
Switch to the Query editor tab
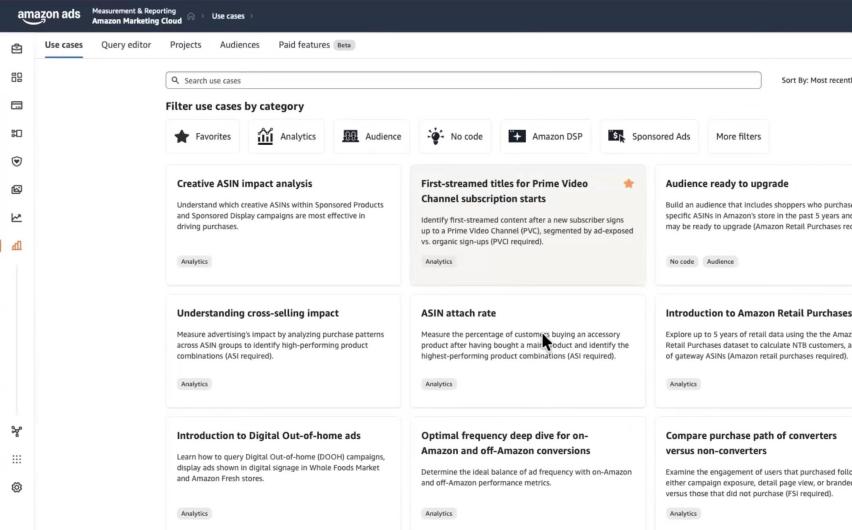click(126, 45)
